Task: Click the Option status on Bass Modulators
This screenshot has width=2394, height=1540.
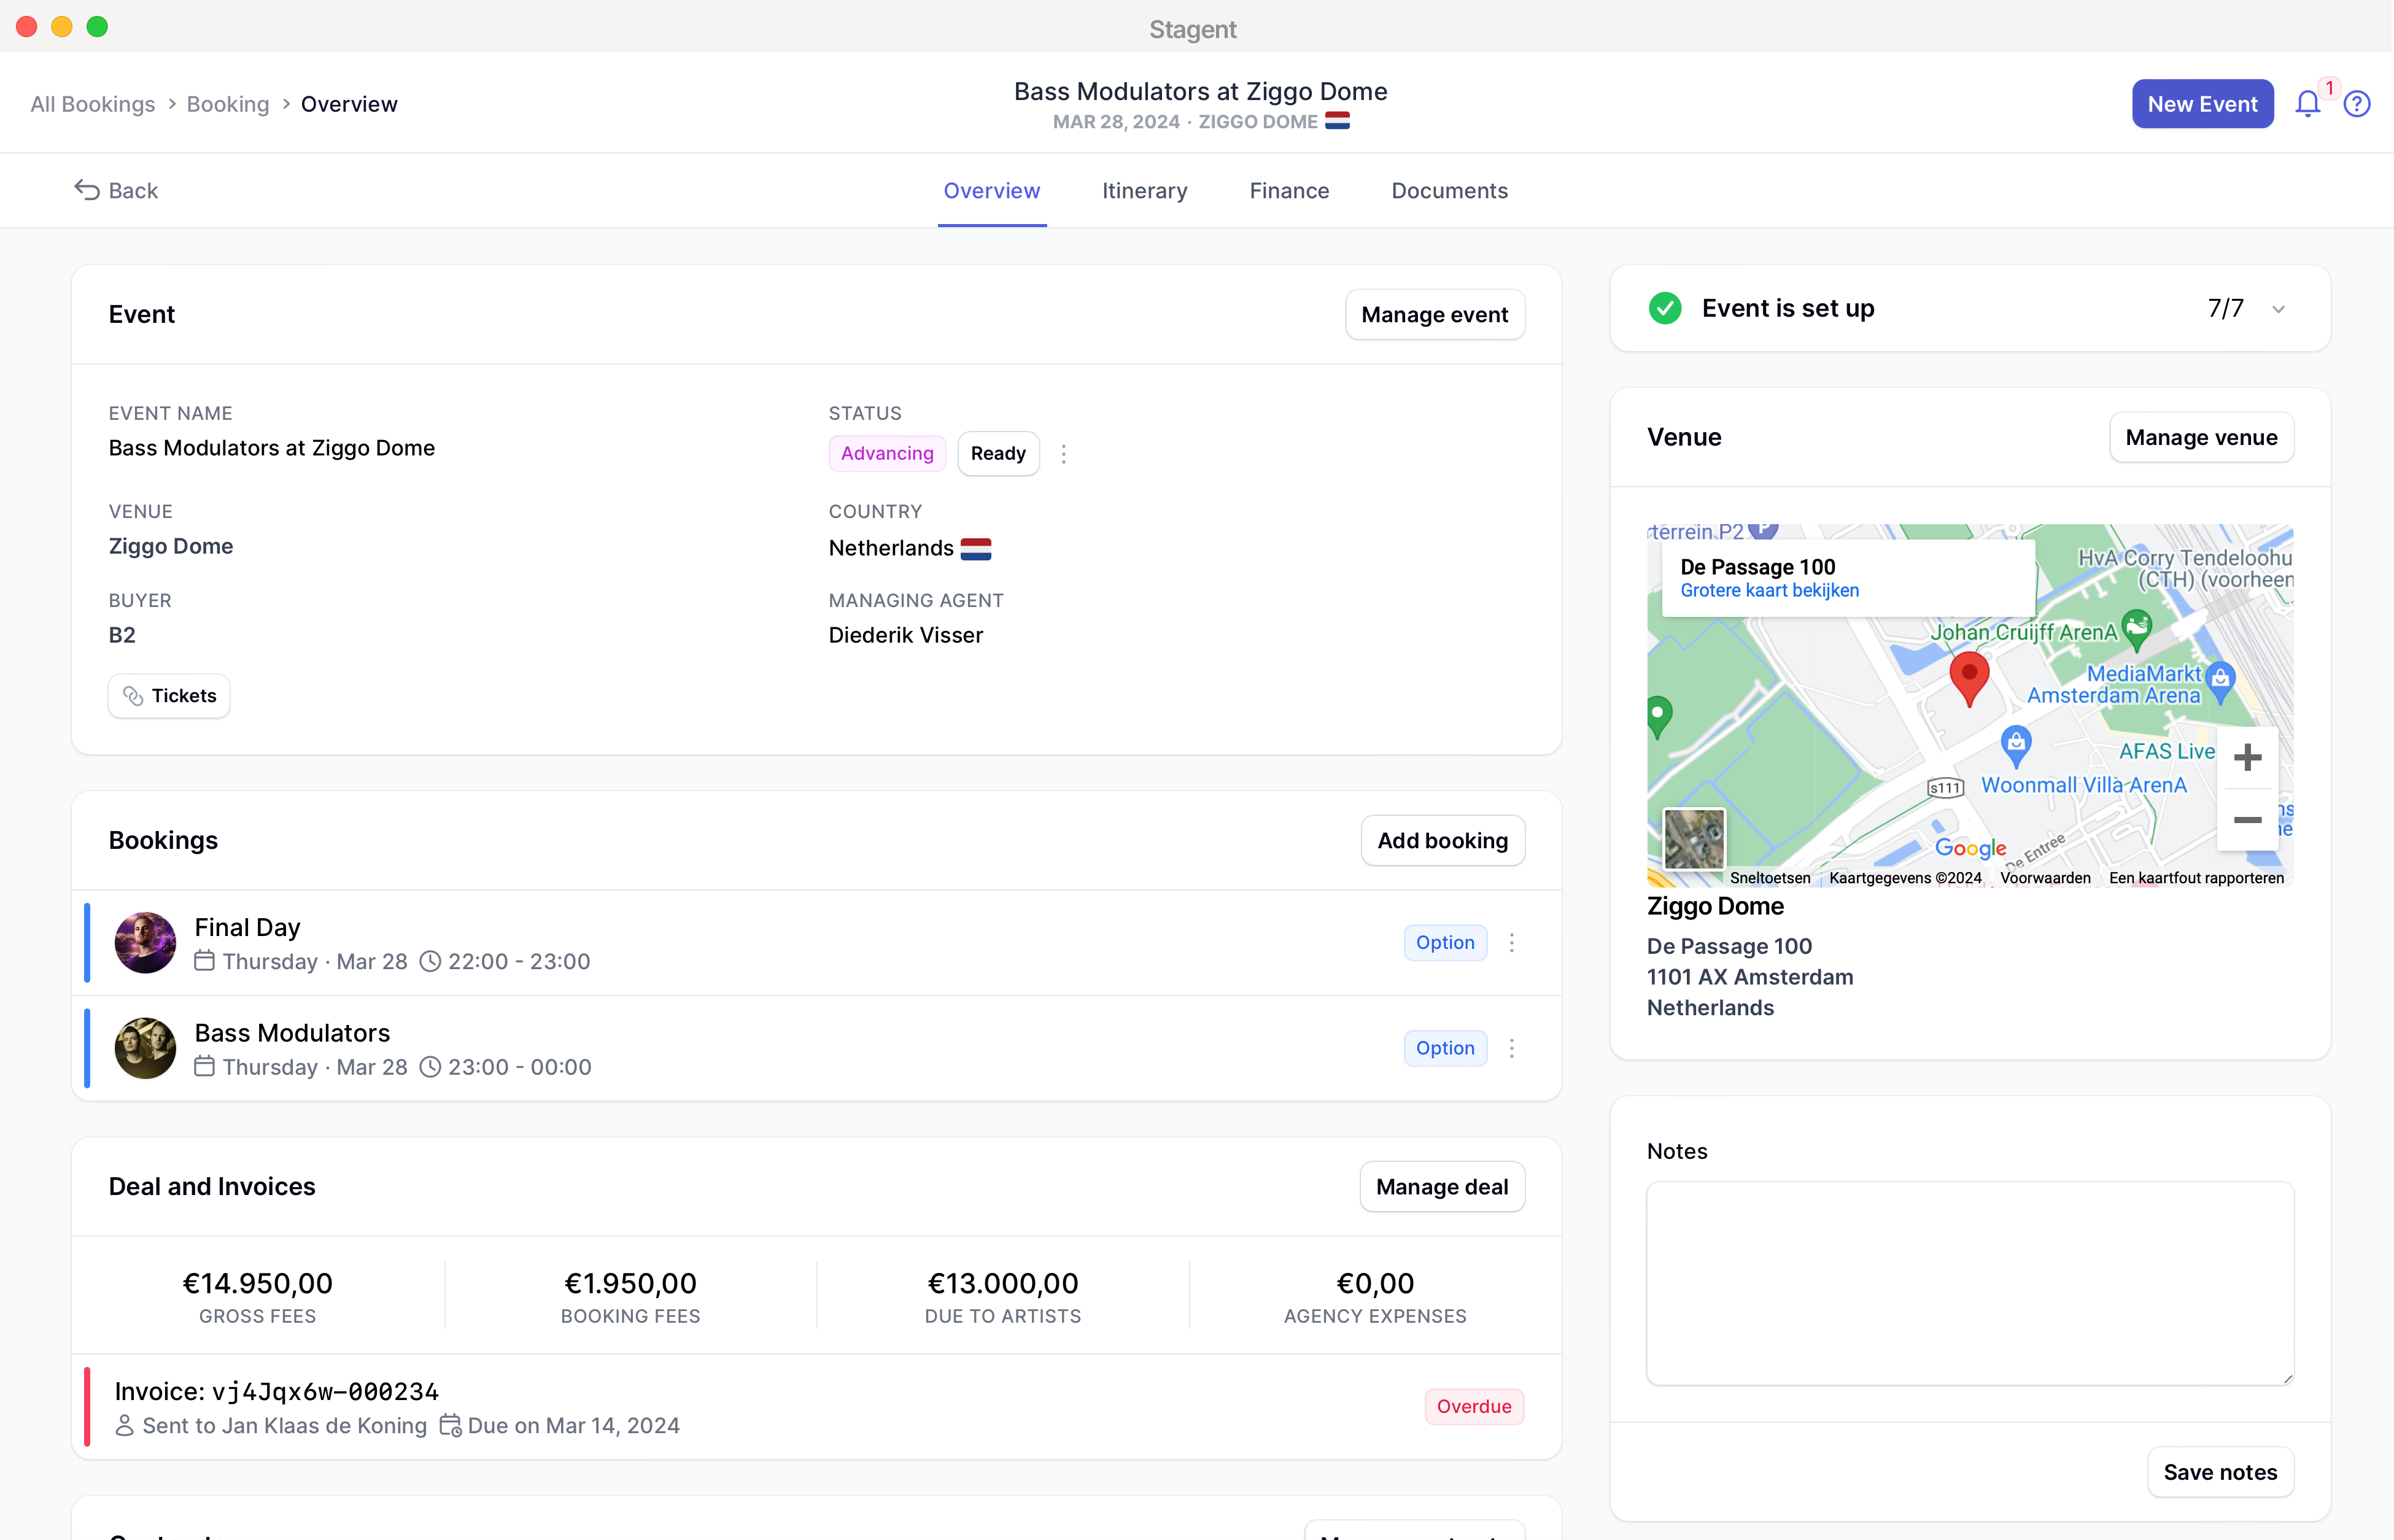Action: pyautogui.click(x=1445, y=1048)
